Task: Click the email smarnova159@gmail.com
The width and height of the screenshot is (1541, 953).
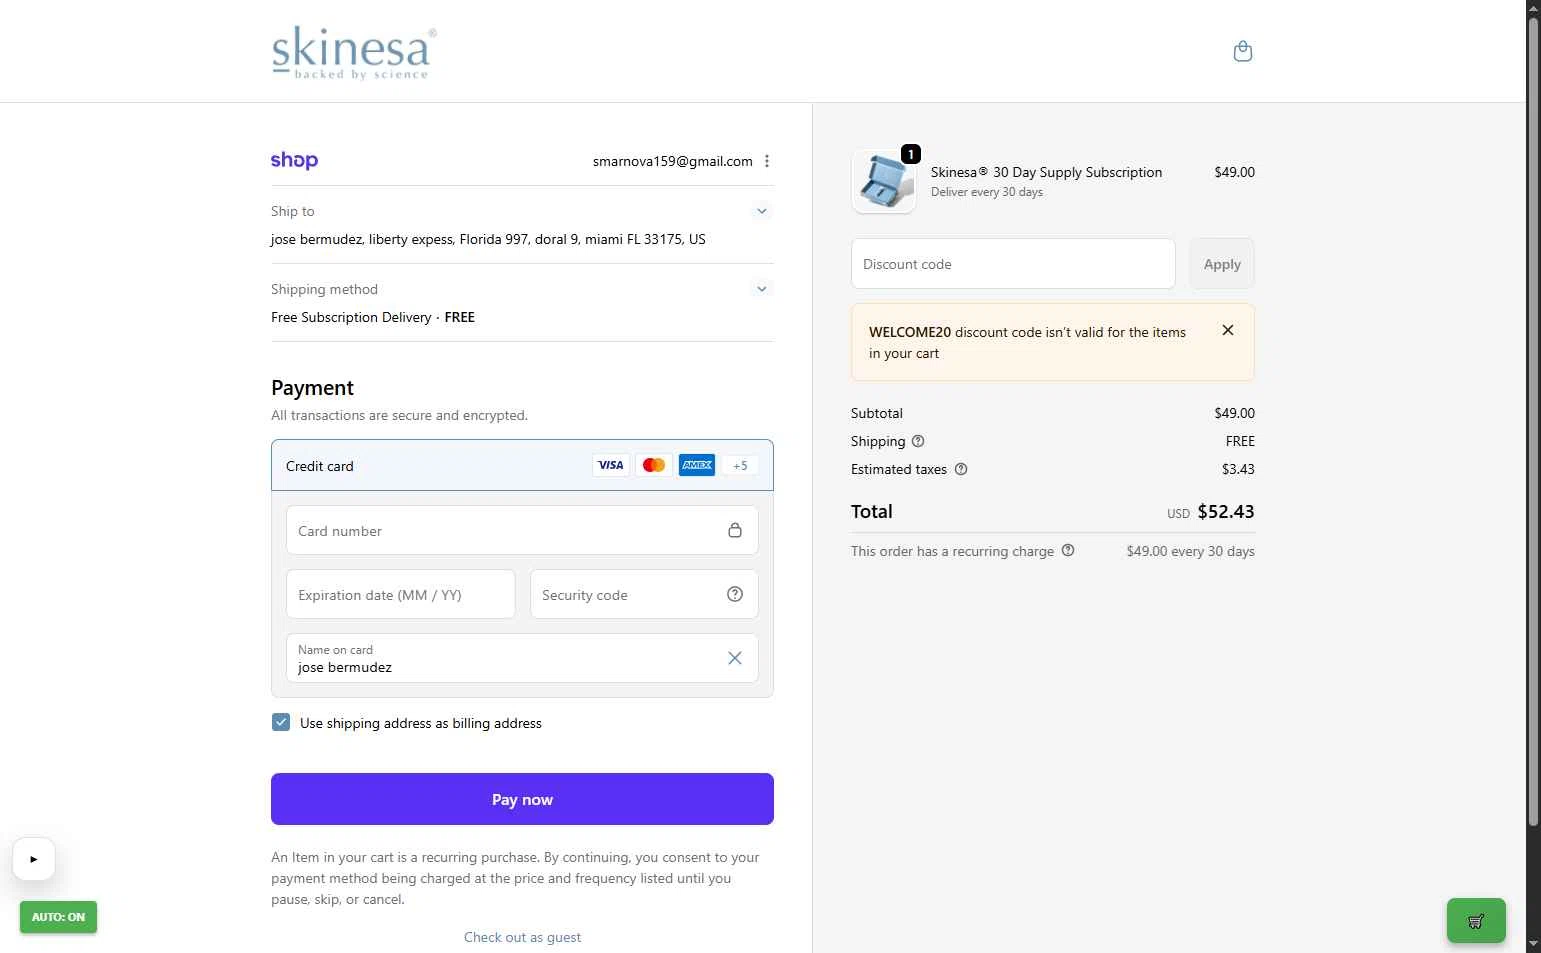Action: (x=672, y=161)
